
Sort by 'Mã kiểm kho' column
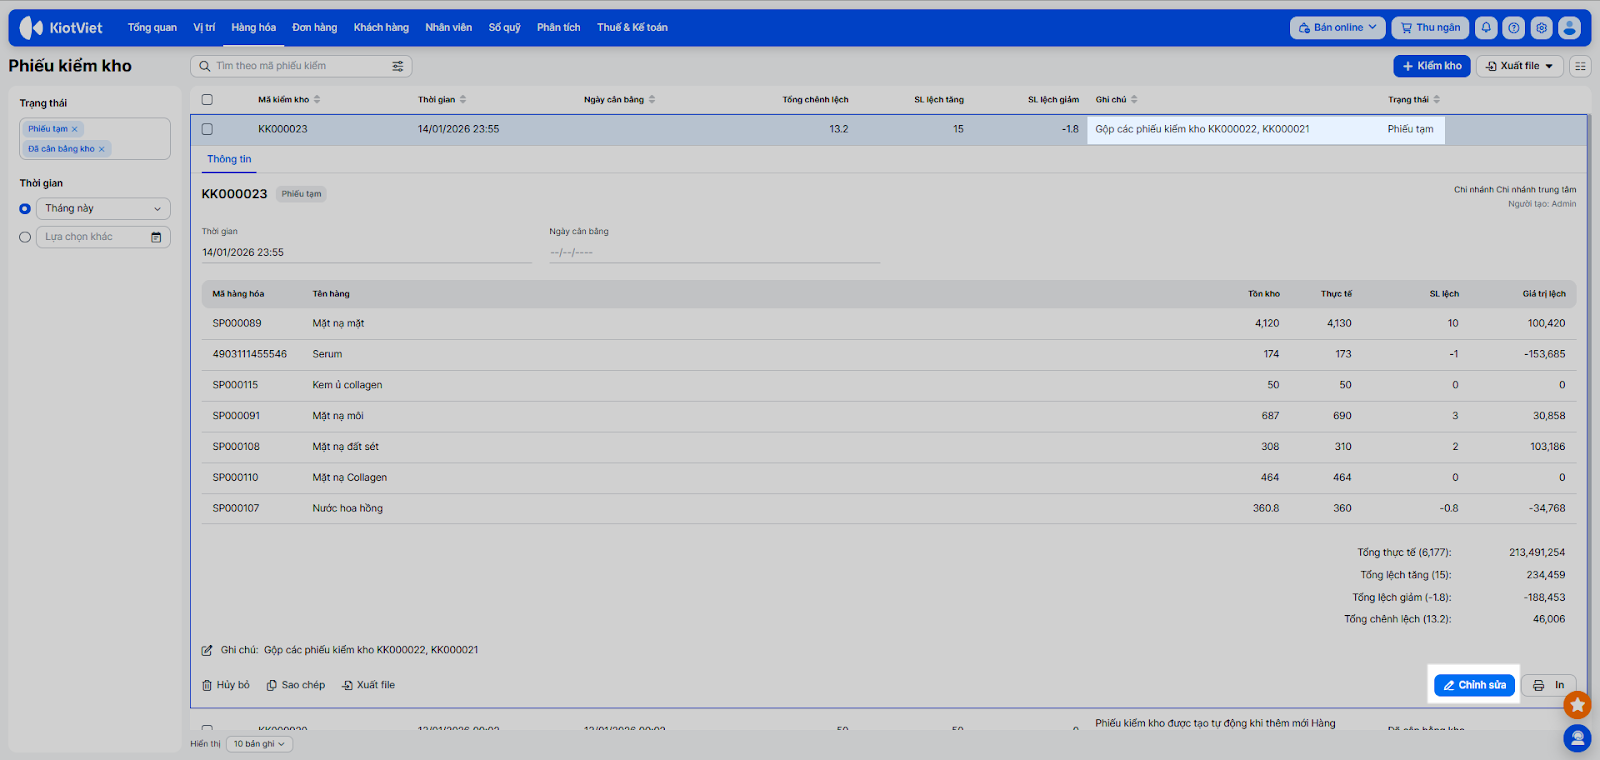click(x=317, y=100)
